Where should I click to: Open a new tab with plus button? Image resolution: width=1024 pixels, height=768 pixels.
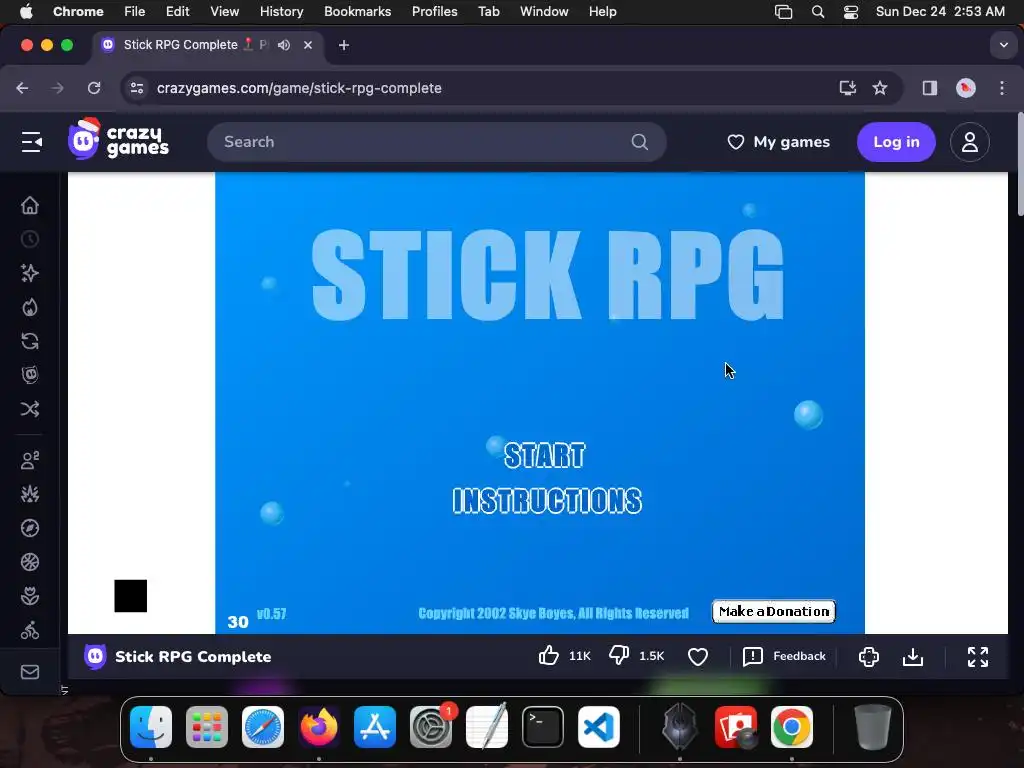344,45
